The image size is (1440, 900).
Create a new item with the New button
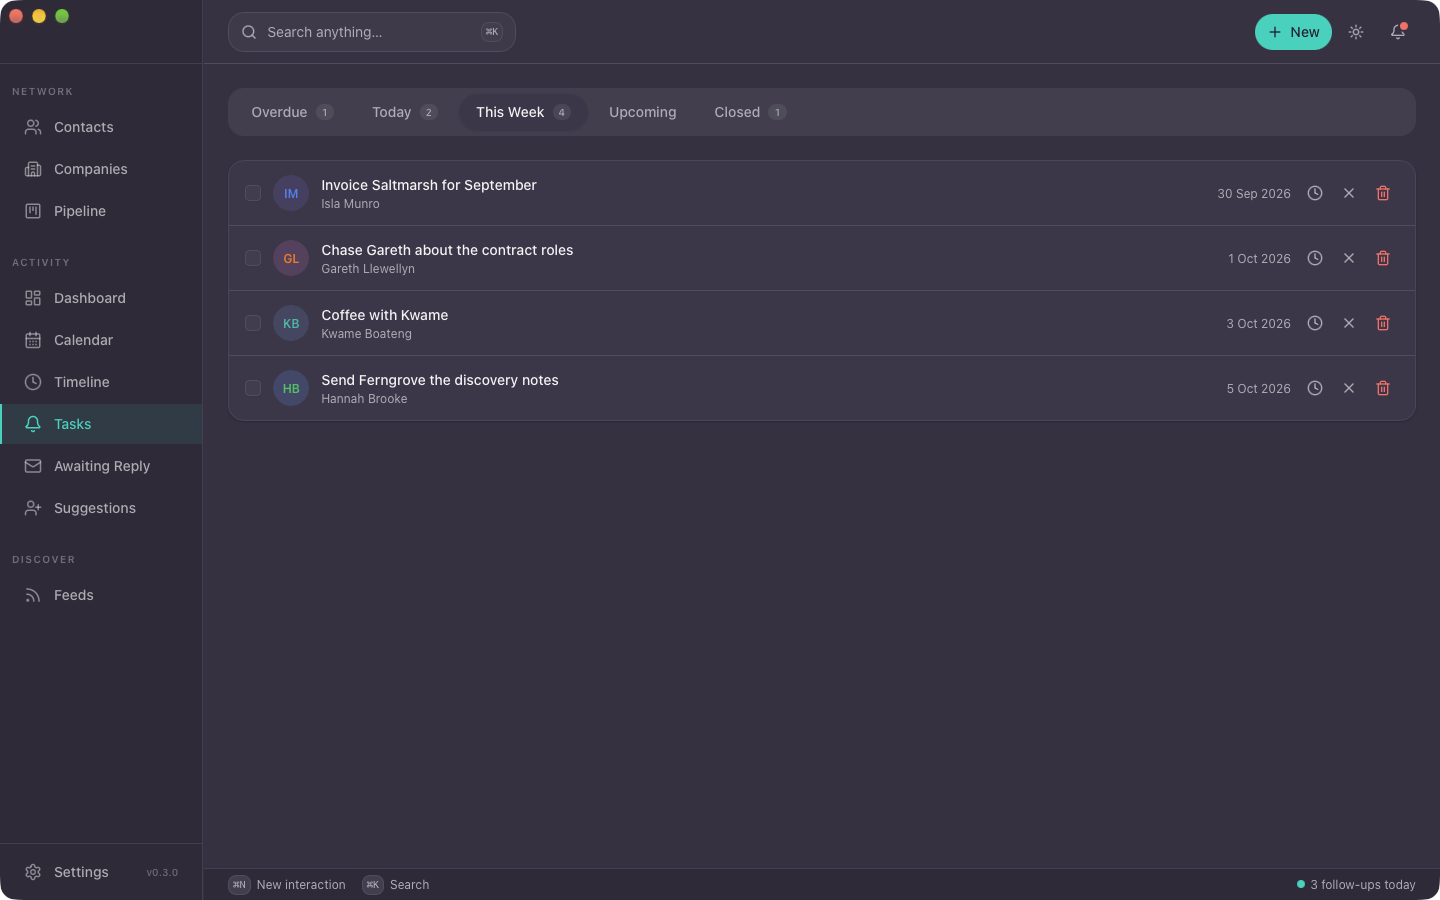point(1293,32)
